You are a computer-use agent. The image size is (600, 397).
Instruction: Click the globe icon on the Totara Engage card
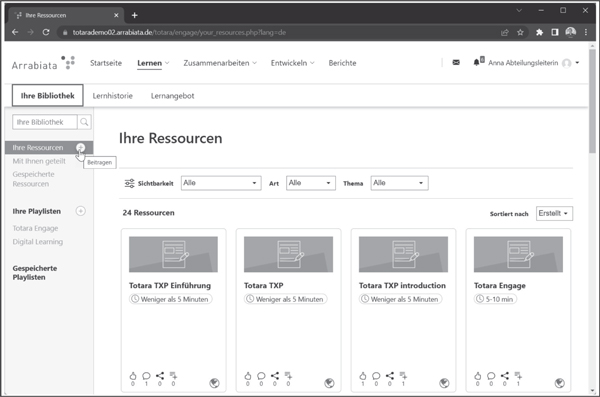pyautogui.click(x=559, y=383)
